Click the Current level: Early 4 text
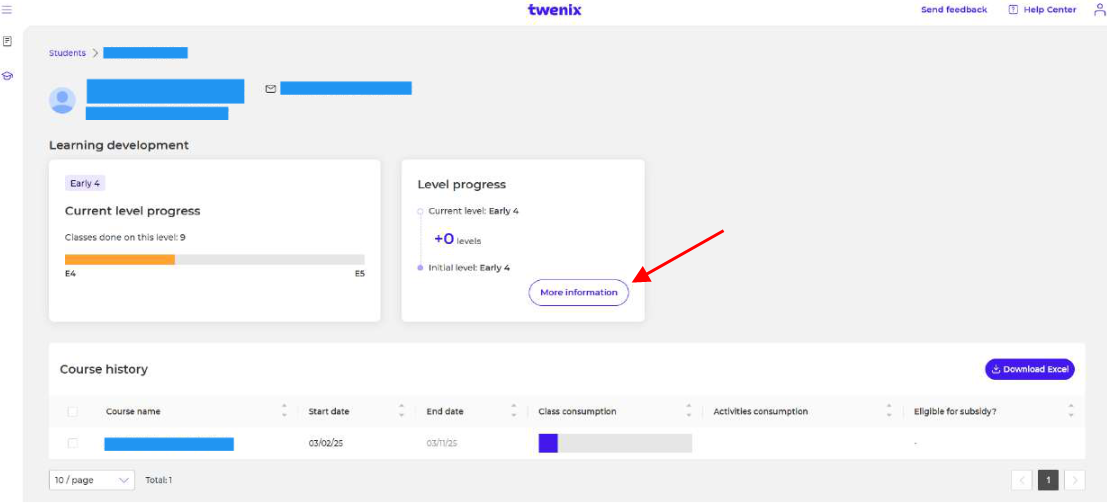 [474, 211]
